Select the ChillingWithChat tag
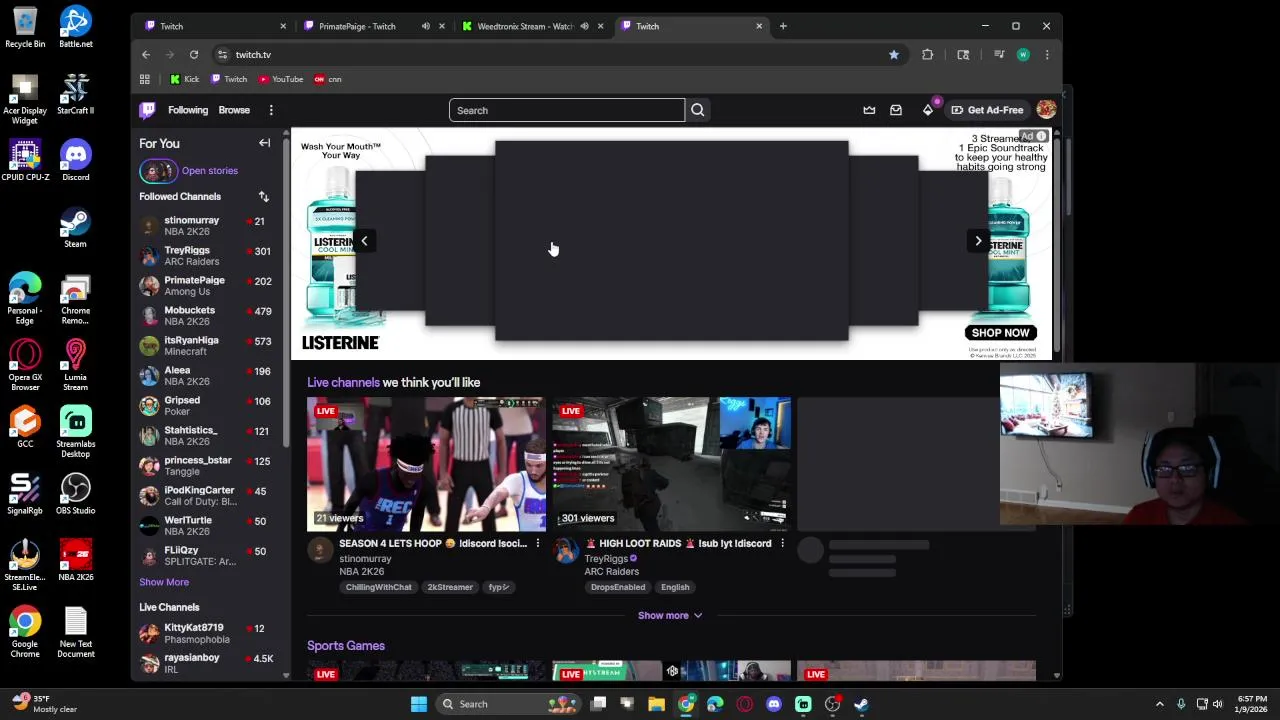 click(379, 587)
